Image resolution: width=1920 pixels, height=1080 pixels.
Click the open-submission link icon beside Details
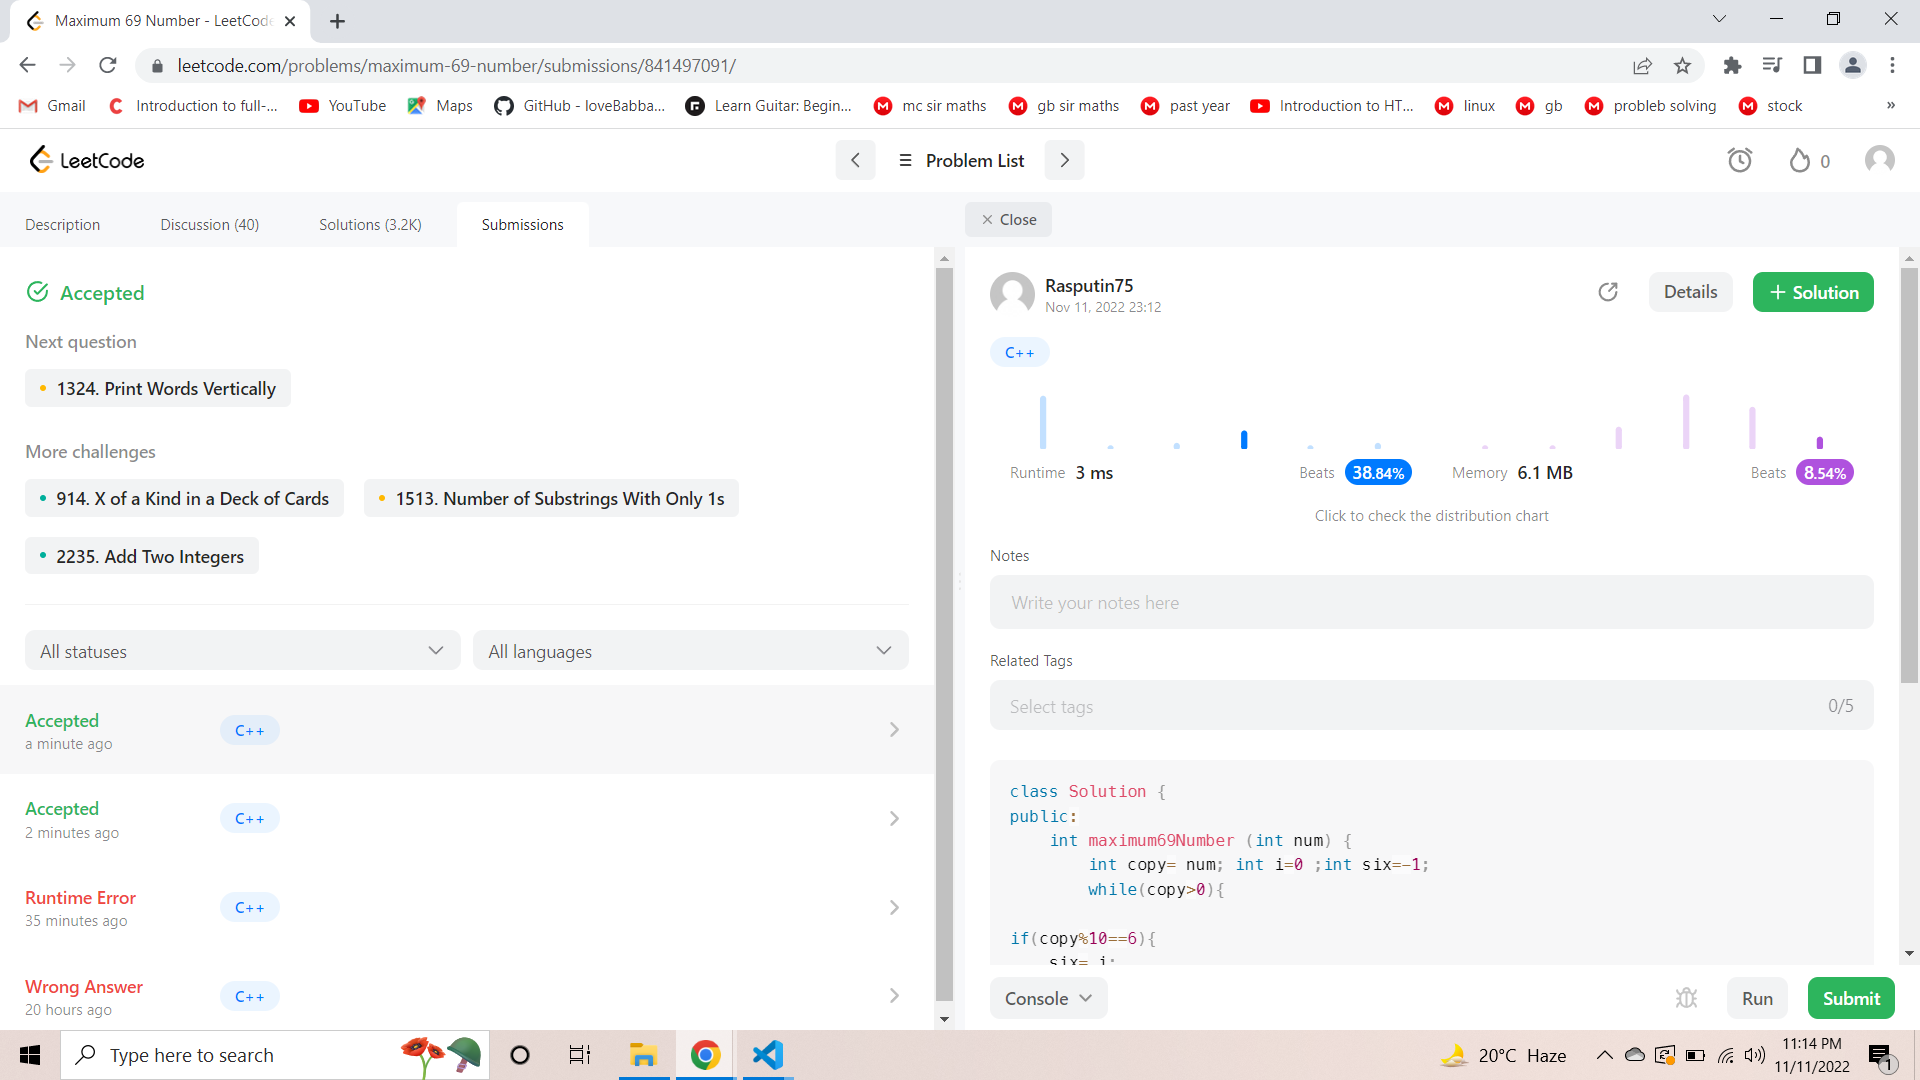click(x=1608, y=292)
